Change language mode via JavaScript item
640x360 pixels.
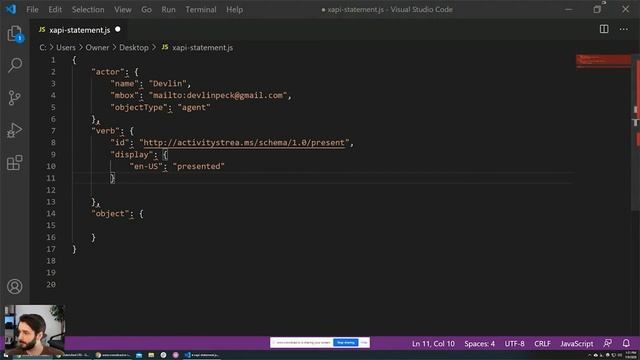(577, 344)
